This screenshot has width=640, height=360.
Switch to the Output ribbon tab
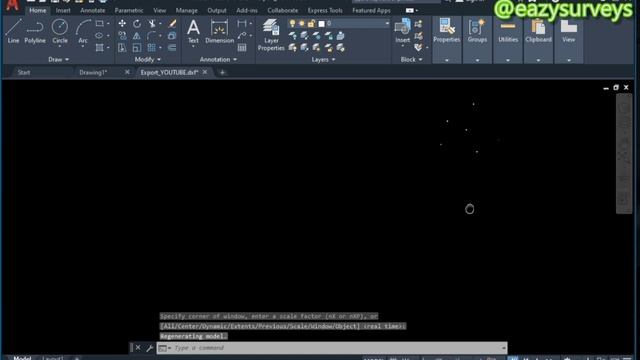tap(217, 10)
